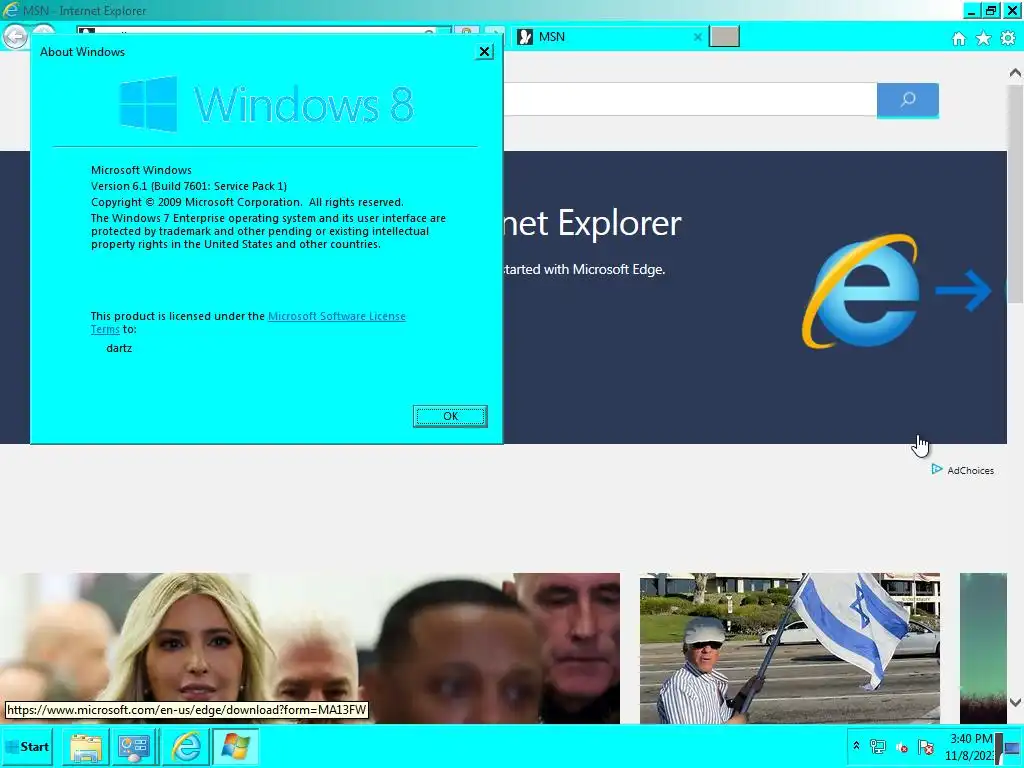The width and height of the screenshot is (1024, 768).
Task: Open Windows Explorer from the taskbar
Action: tap(86, 747)
